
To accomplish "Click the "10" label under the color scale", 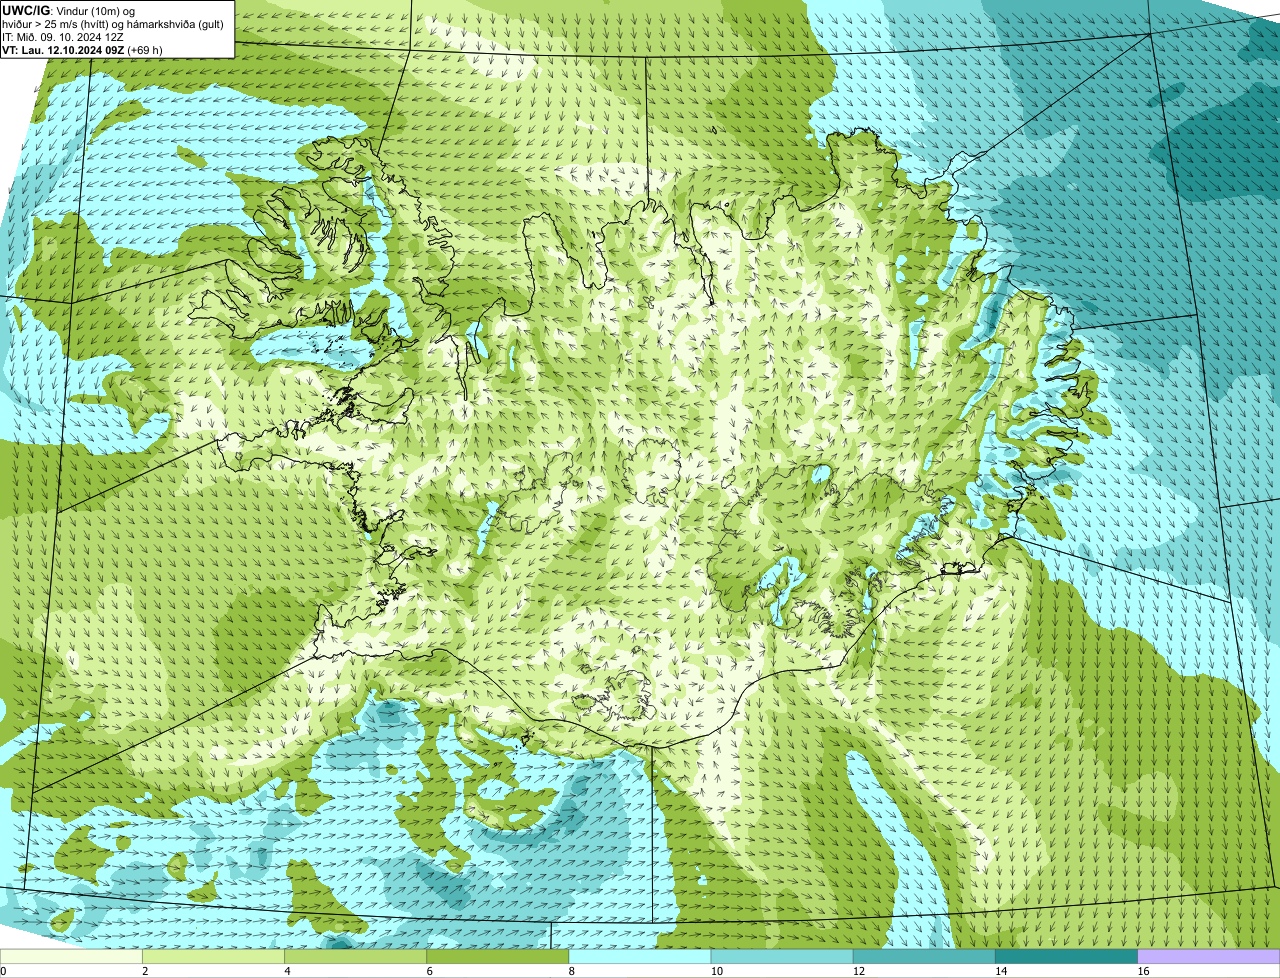I will [716, 971].
